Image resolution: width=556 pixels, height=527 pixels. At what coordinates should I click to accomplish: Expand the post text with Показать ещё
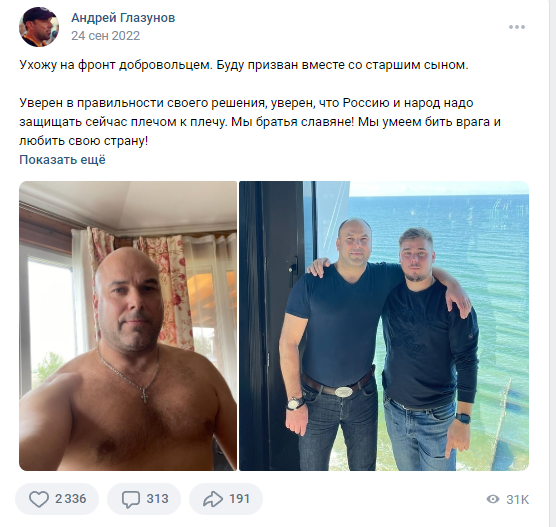tap(62, 160)
